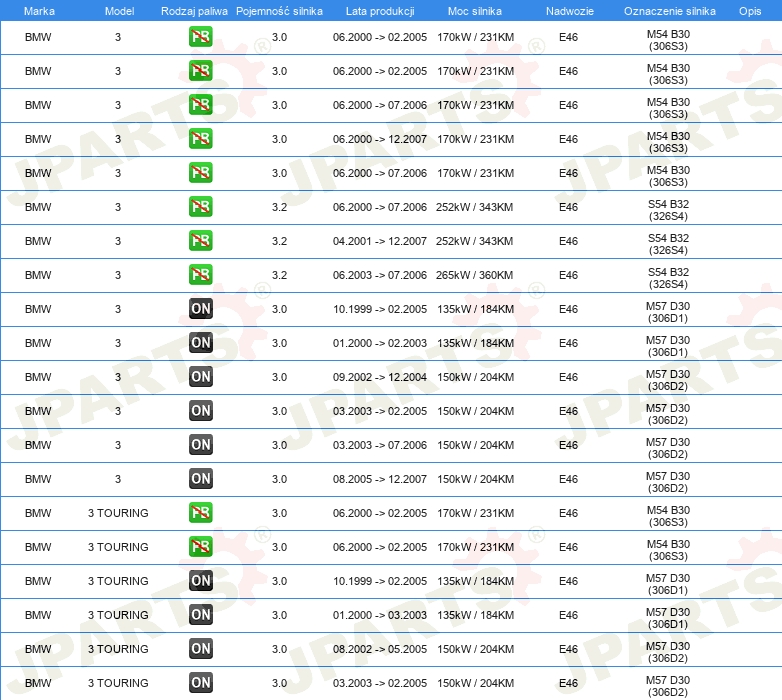Image resolution: width=782 pixels, height=700 pixels.
Task: Click the Opis column header
Action: click(x=750, y=11)
